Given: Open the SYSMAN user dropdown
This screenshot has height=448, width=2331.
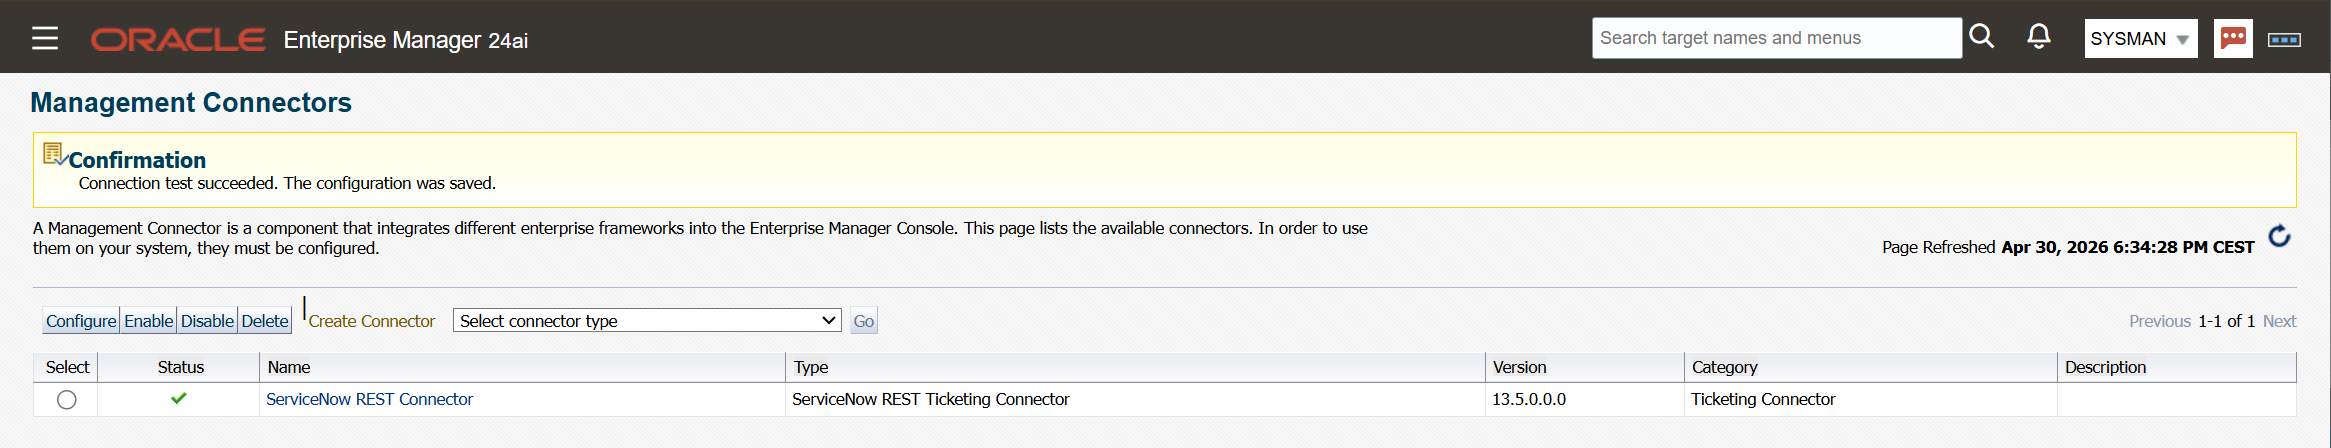Looking at the screenshot, I should pos(2140,38).
